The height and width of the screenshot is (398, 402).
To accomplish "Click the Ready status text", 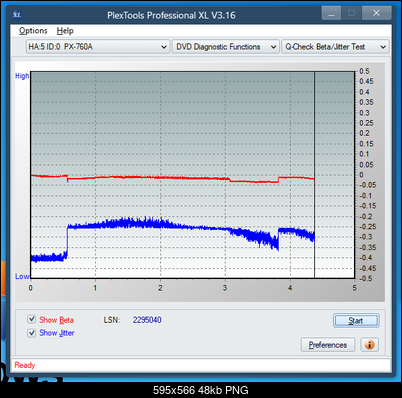I will tap(25, 365).
